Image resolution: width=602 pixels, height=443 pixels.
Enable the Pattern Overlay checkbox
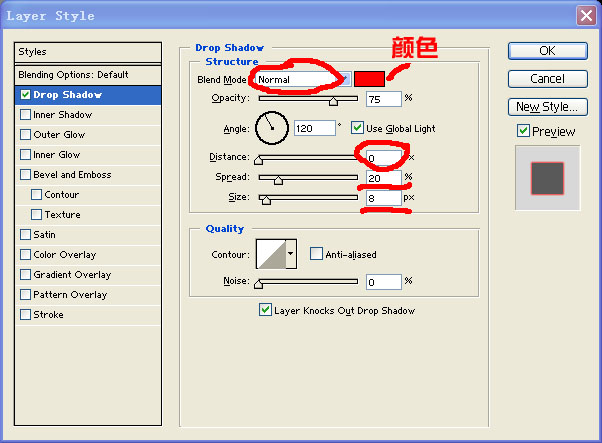[x=25, y=294]
